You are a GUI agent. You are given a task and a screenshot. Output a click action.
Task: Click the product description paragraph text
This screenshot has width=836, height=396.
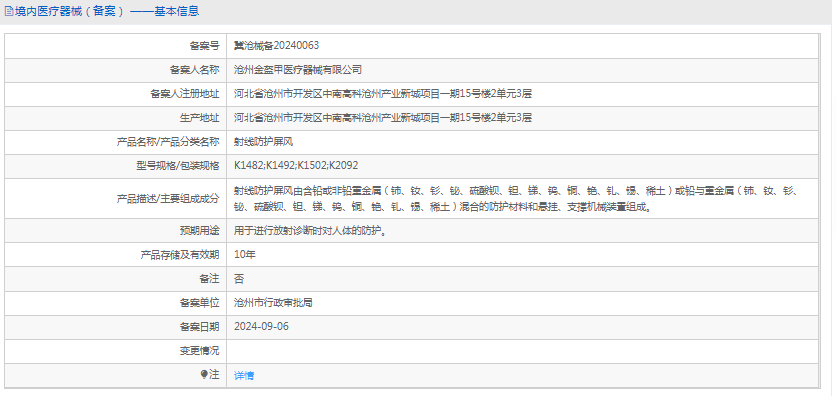(515, 198)
